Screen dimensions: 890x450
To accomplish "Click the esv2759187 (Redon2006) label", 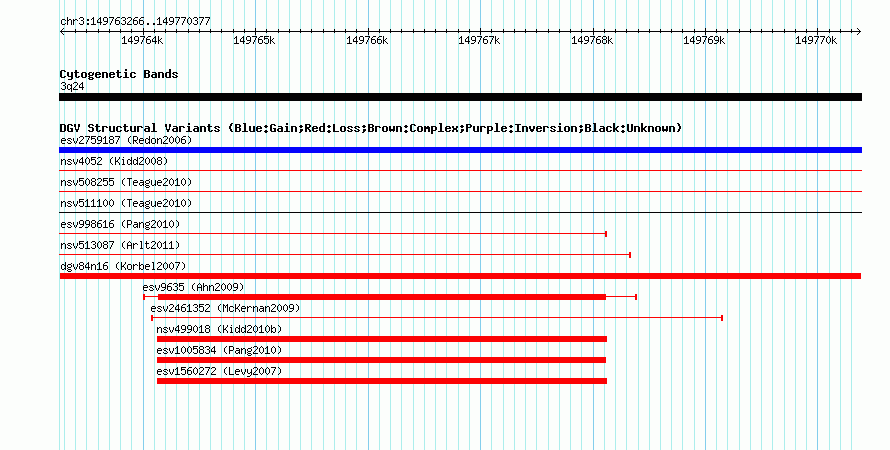I will pyautogui.click(x=126, y=140).
